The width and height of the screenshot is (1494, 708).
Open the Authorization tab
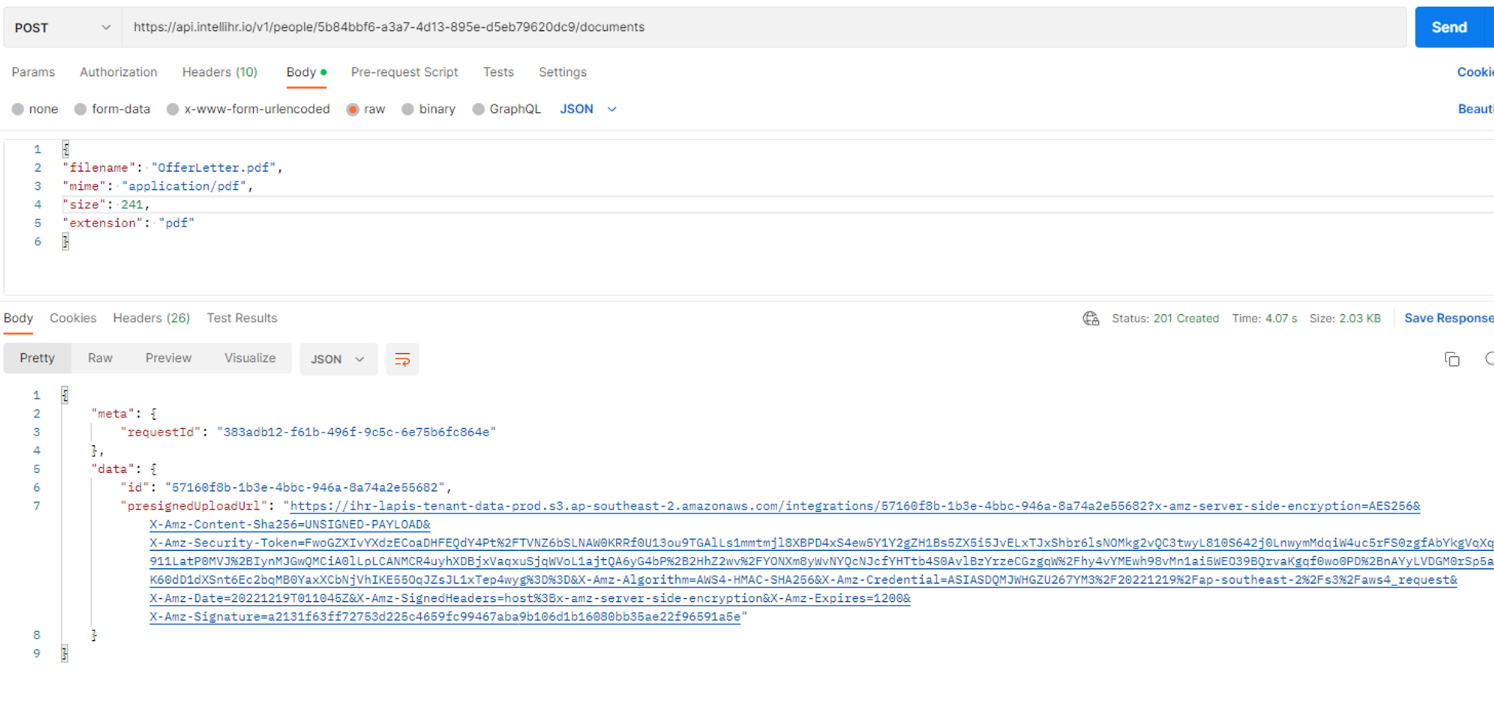(x=118, y=72)
